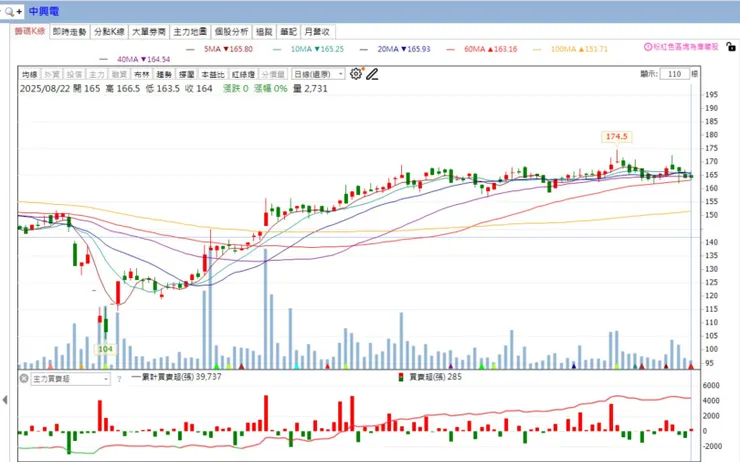Screen dimensions: 740x462
Task: Switch to the 主力地圖 tab
Action: pyautogui.click(x=190, y=32)
